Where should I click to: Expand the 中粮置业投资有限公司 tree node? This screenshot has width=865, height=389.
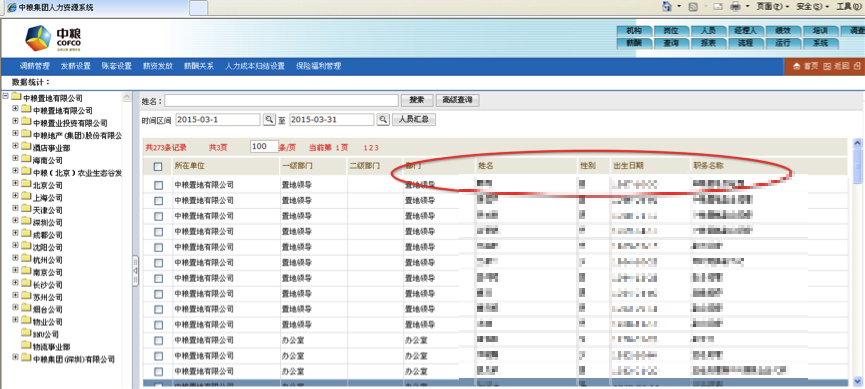(x=15, y=122)
